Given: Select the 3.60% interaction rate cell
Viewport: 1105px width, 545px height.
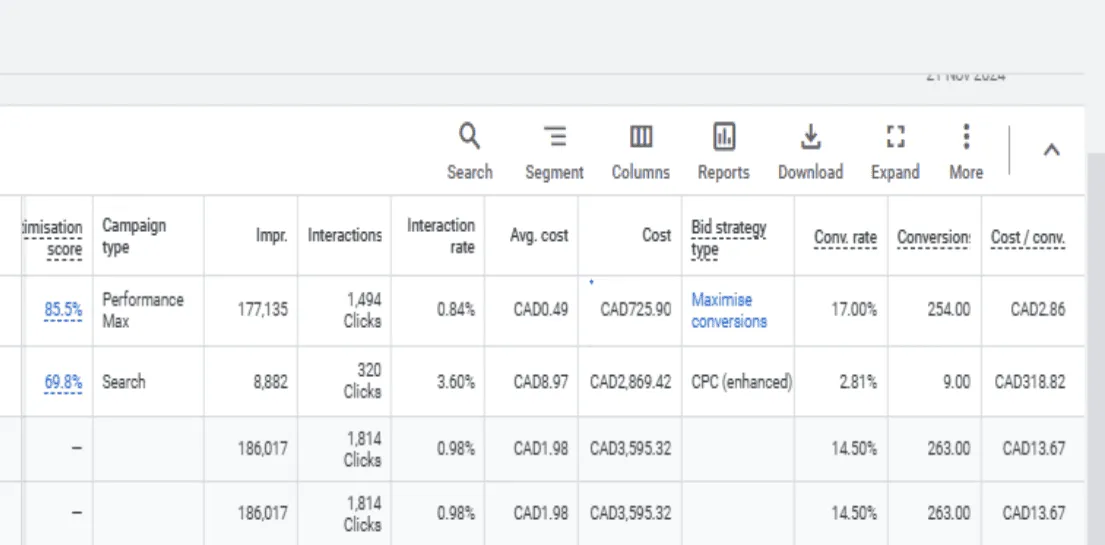Looking at the screenshot, I should [x=438, y=381].
